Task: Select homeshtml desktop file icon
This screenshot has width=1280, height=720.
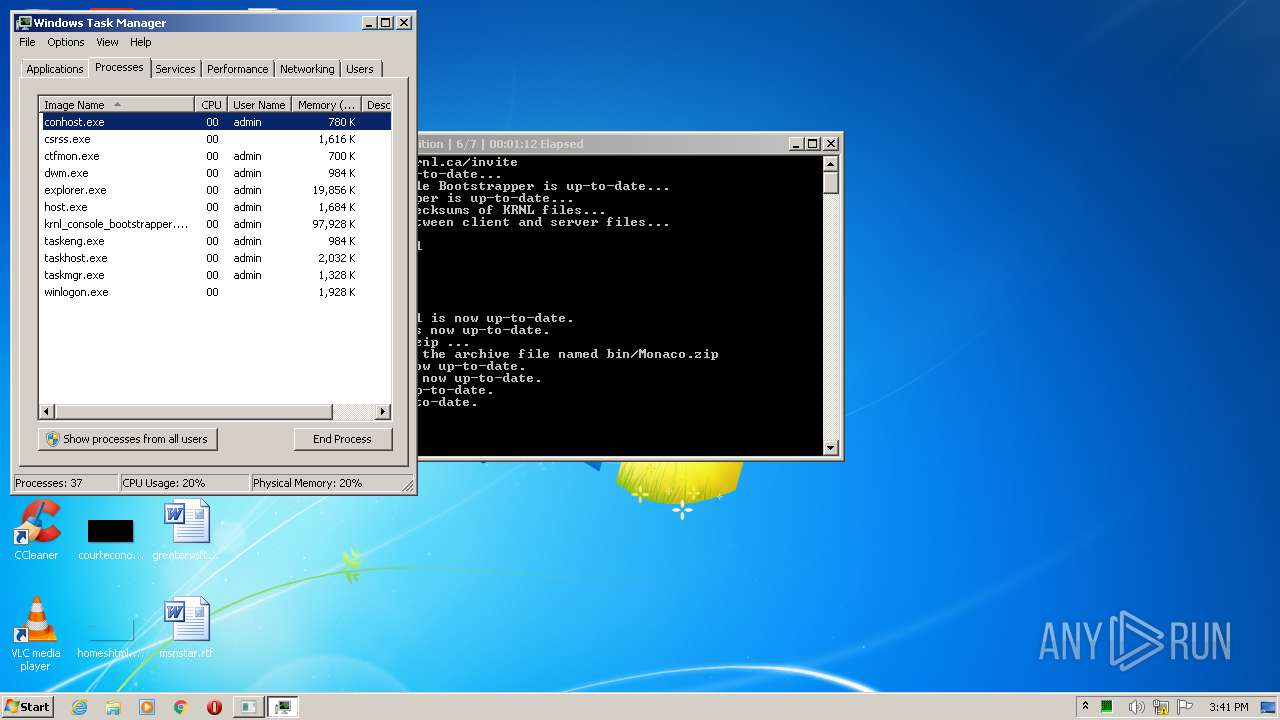Action: 111,638
